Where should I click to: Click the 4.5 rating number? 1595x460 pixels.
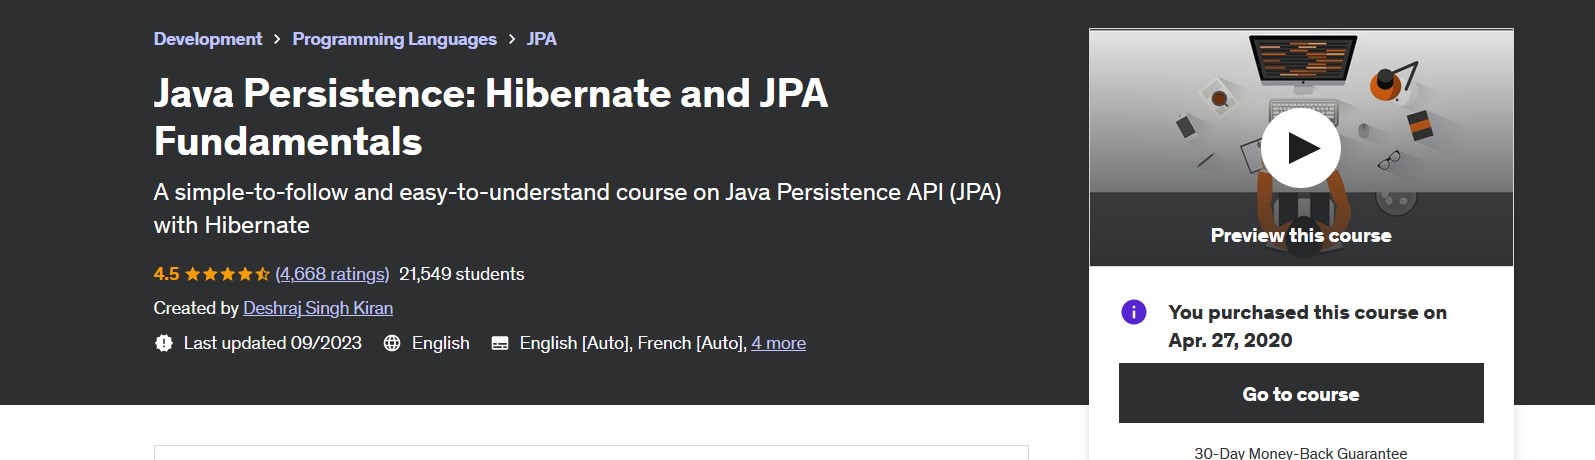[x=166, y=274]
